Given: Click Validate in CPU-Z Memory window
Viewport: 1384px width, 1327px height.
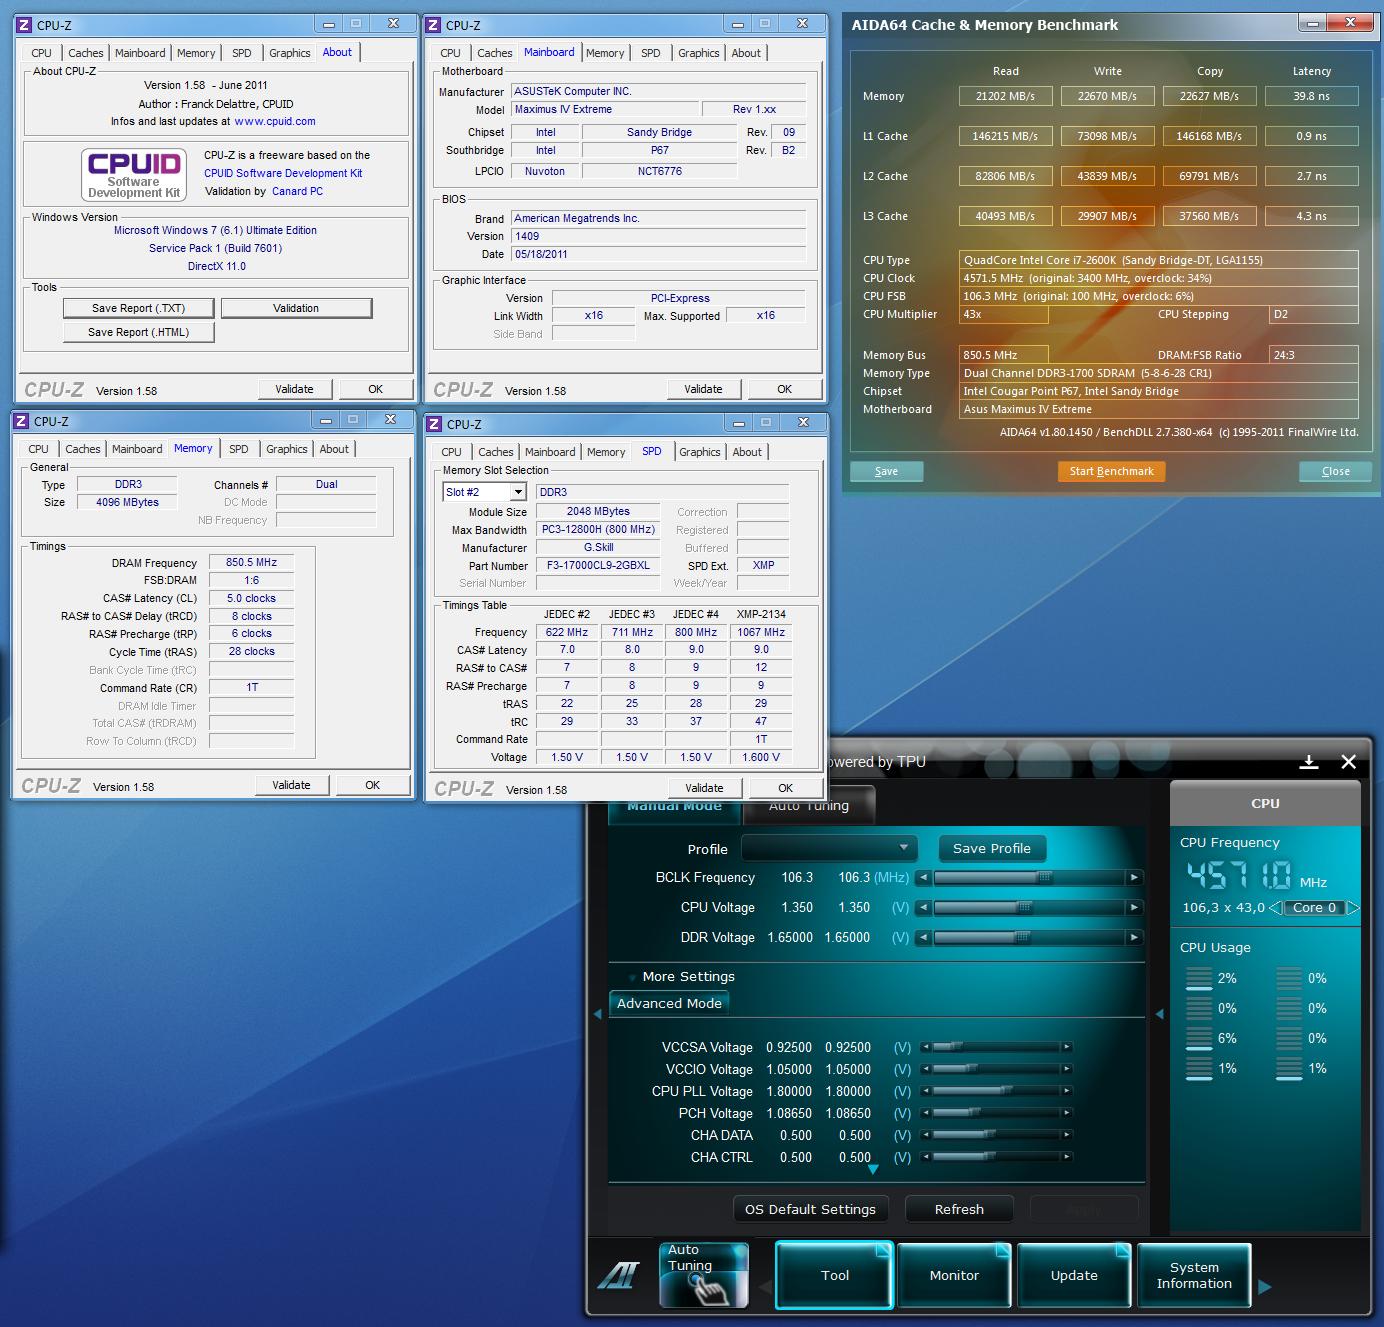Looking at the screenshot, I should [291, 785].
